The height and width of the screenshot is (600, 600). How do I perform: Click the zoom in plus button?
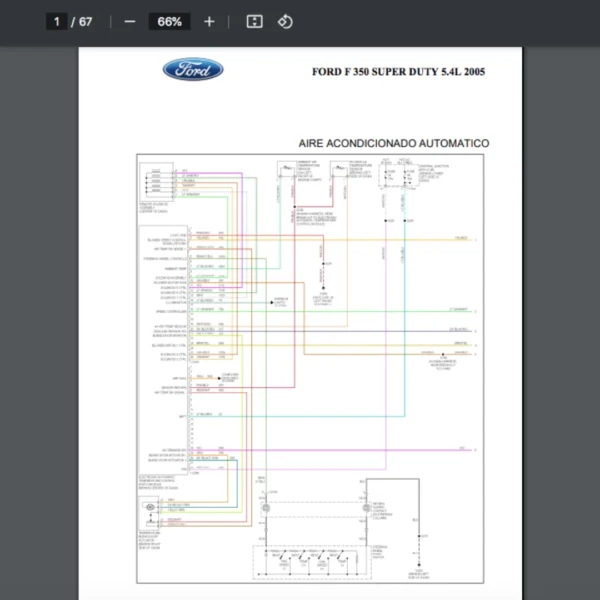point(209,21)
